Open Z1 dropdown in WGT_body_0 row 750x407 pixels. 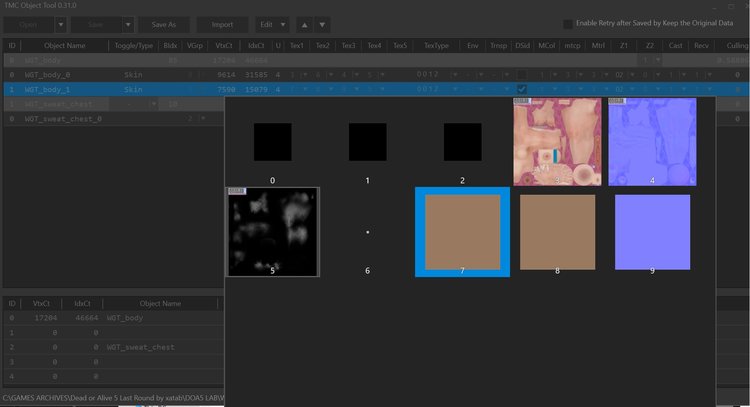pos(632,75)
